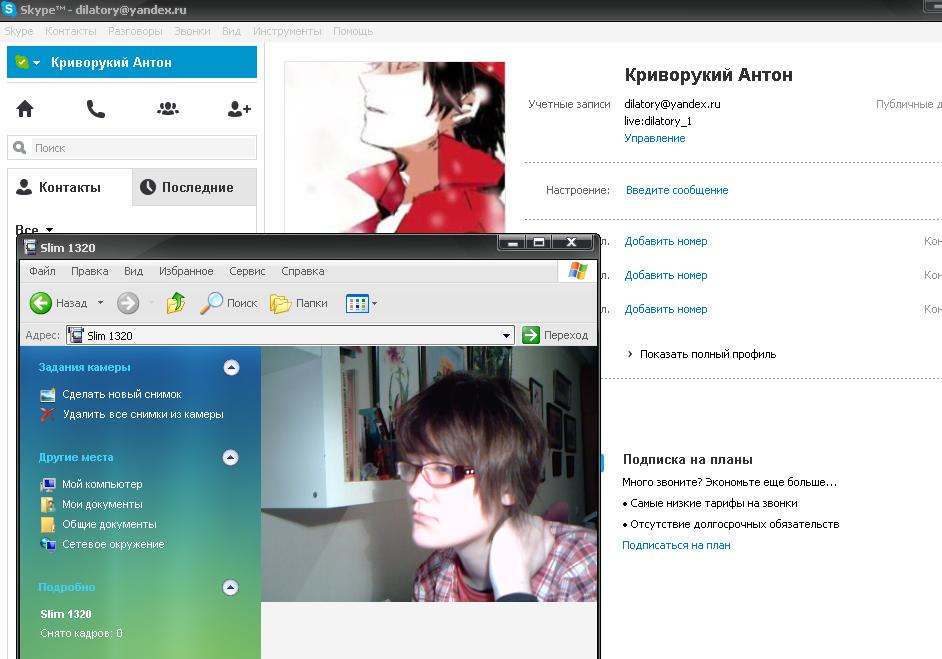Open Мой компьютер link
Image resolution: width=942 pixels, height=659 pixels.
click(x=102, y=484)
